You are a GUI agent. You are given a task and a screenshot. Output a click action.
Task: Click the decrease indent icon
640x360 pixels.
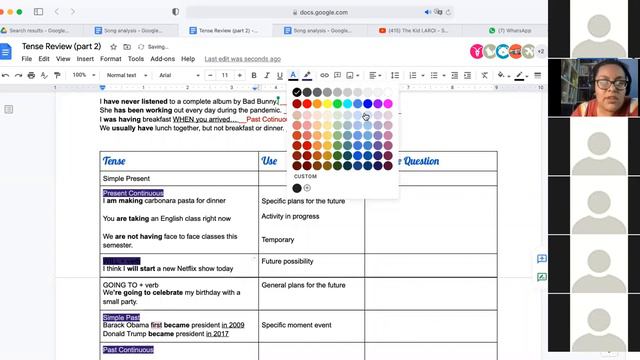[455, 75]
